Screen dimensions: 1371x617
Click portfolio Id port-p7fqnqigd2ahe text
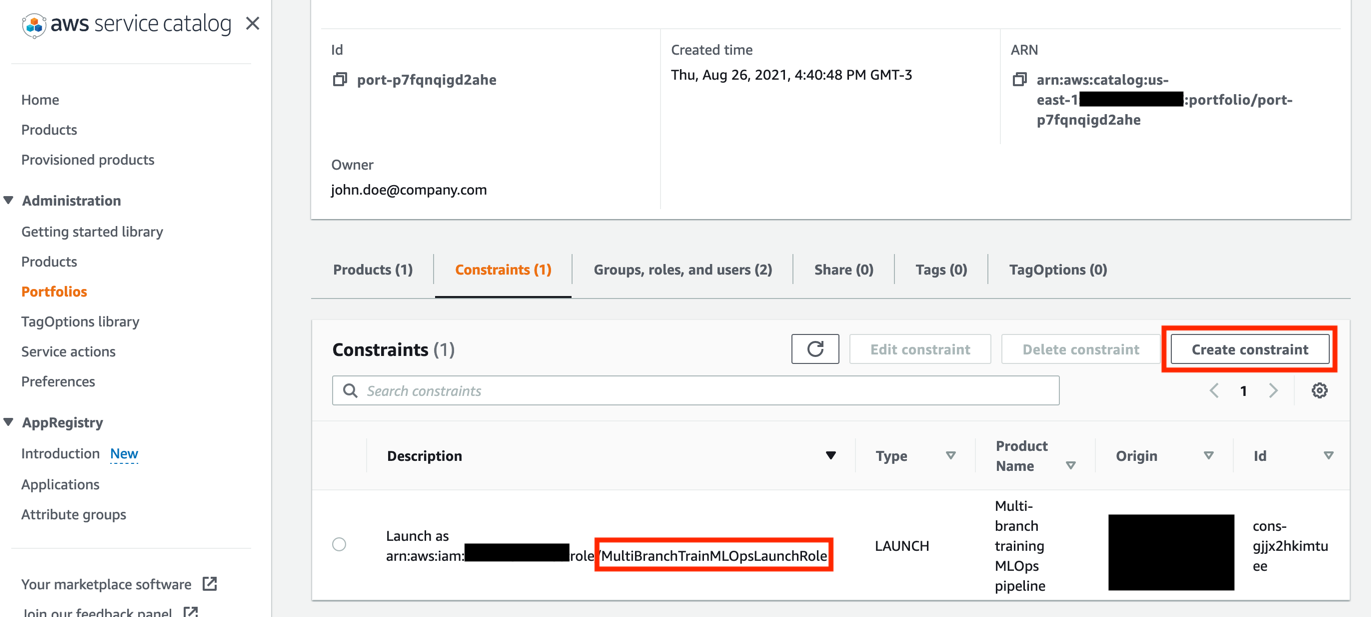(427, 80)
